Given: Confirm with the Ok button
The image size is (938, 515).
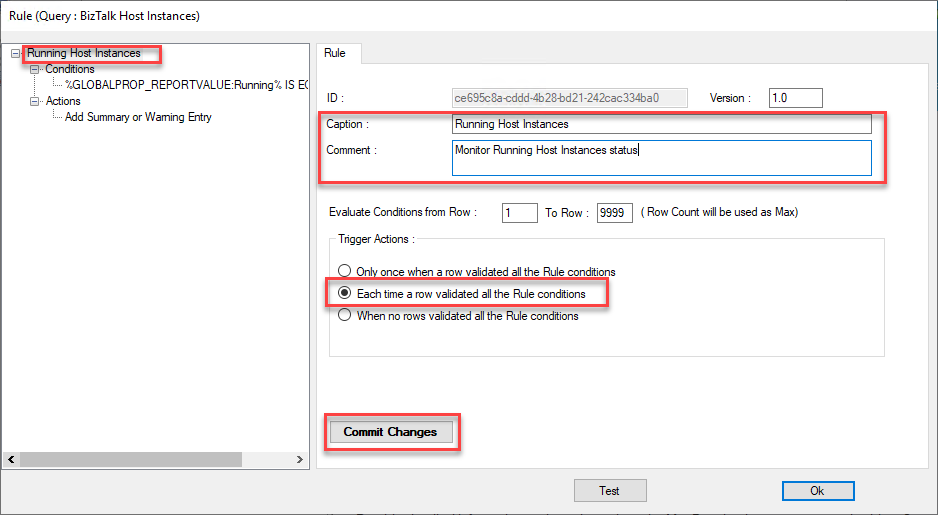Looking at the screenshot, I should pos(817,490).
